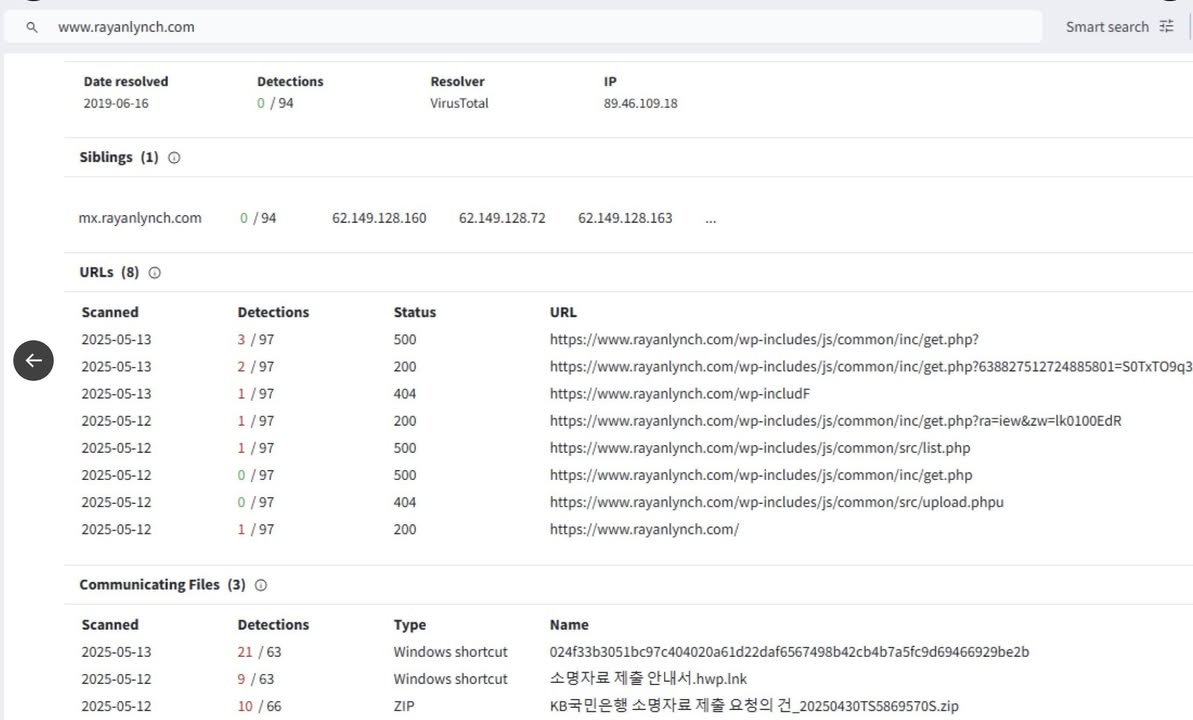Viewport: 1193px width, 720px height.
Task: Click the 024f33b3051bc97 Windows shortcut hash
Action: coord(789,651)
